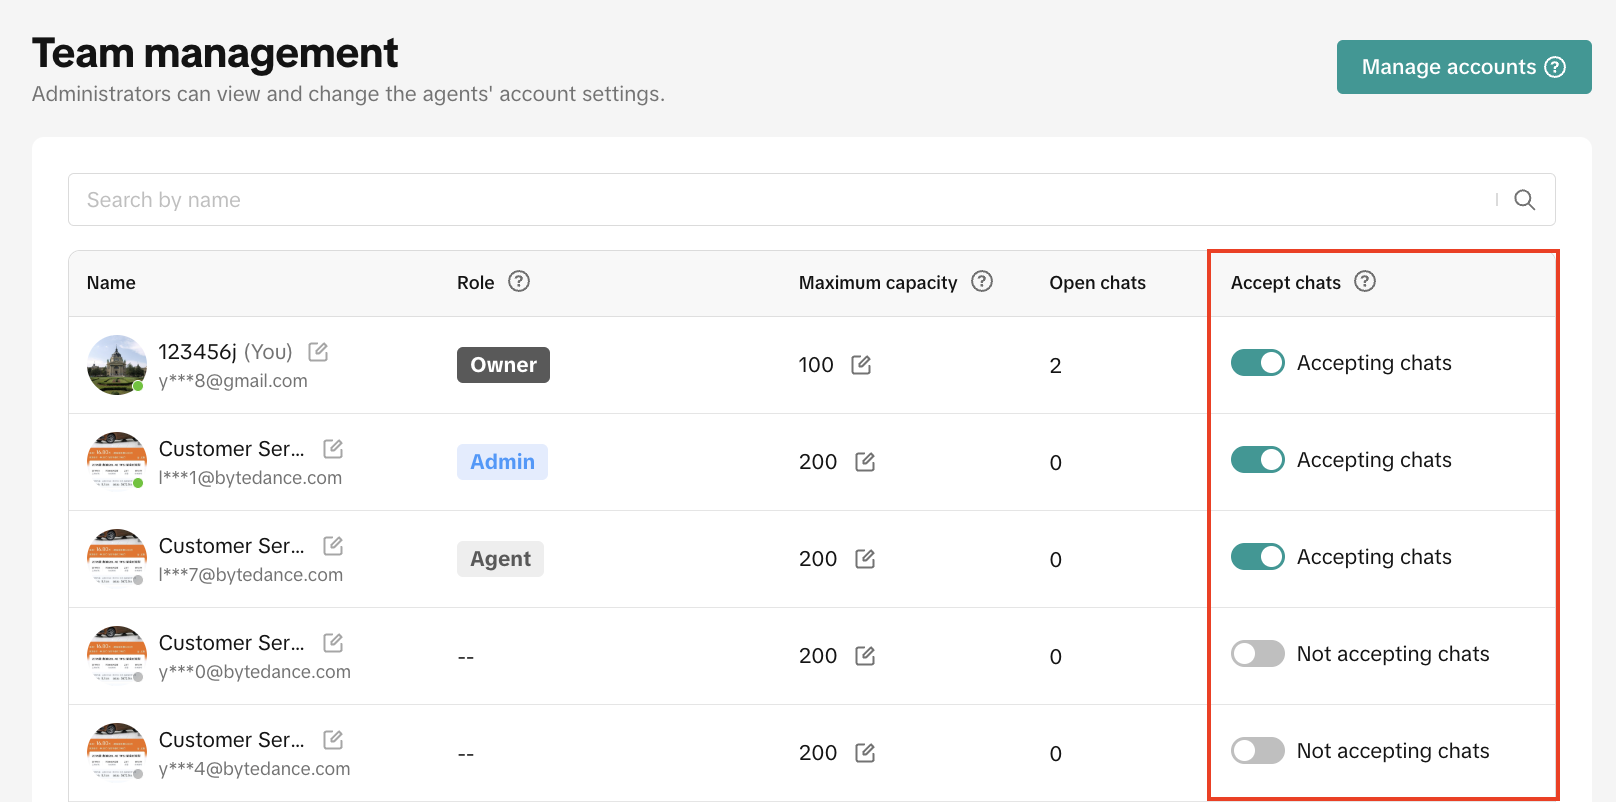Image resolution: width=1616 pixels, height=802 pixels.
Task: Click help icon beside Accept chats header
Action: 1365,282
